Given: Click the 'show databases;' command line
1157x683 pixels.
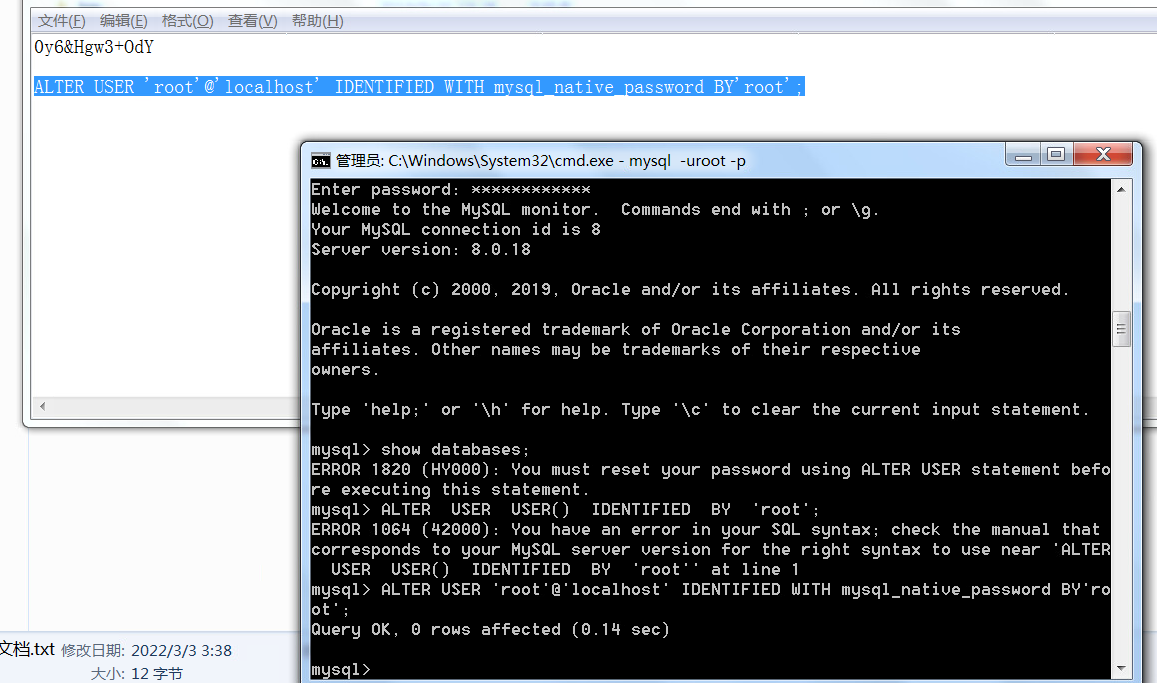Looking at the screenshot, I should tap(420, 449).
